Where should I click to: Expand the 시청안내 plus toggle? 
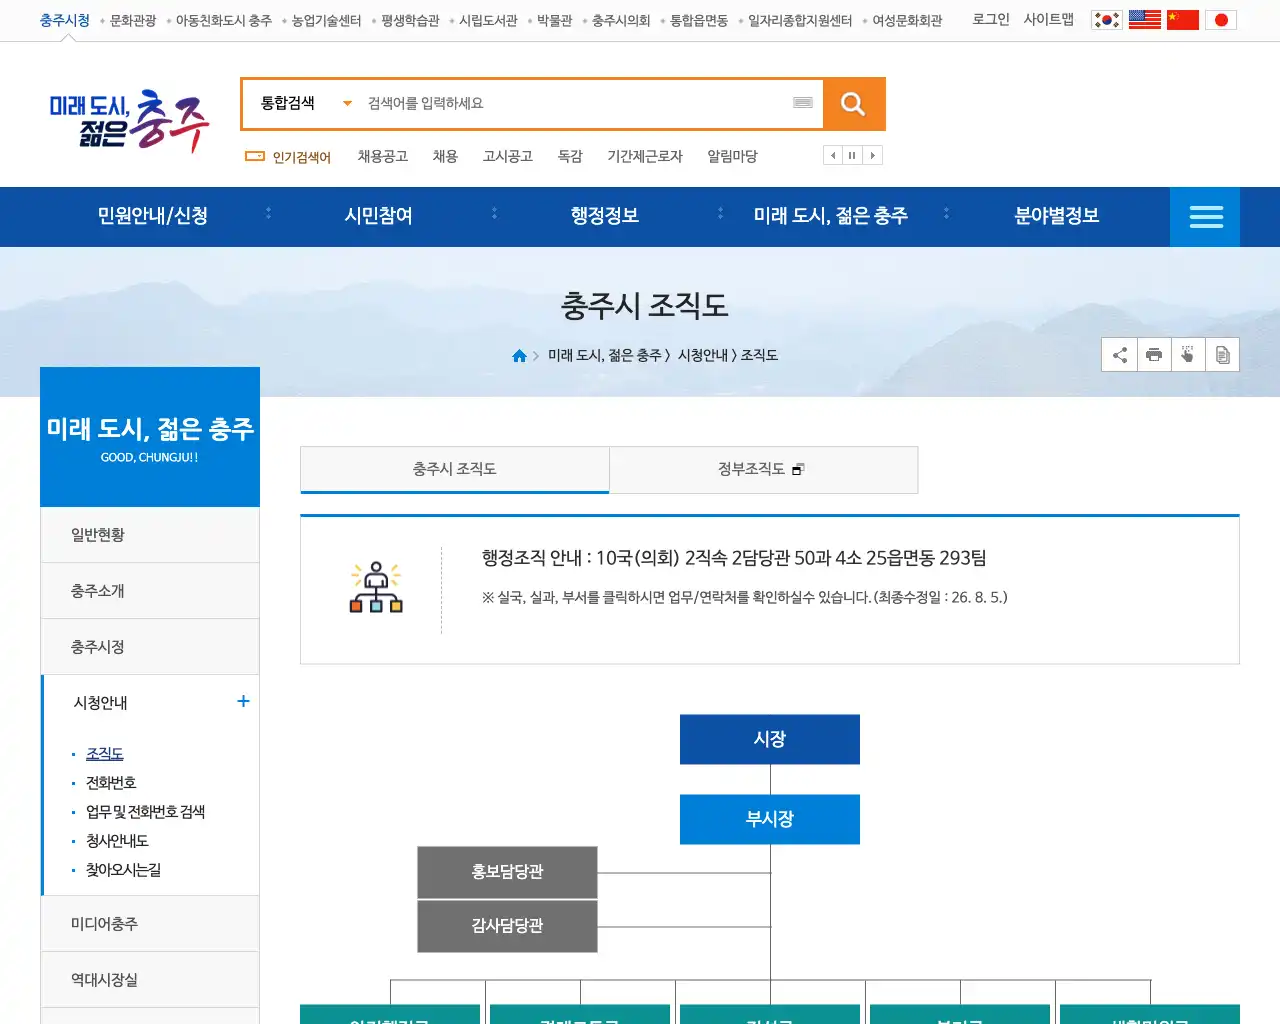pos(243,701)
